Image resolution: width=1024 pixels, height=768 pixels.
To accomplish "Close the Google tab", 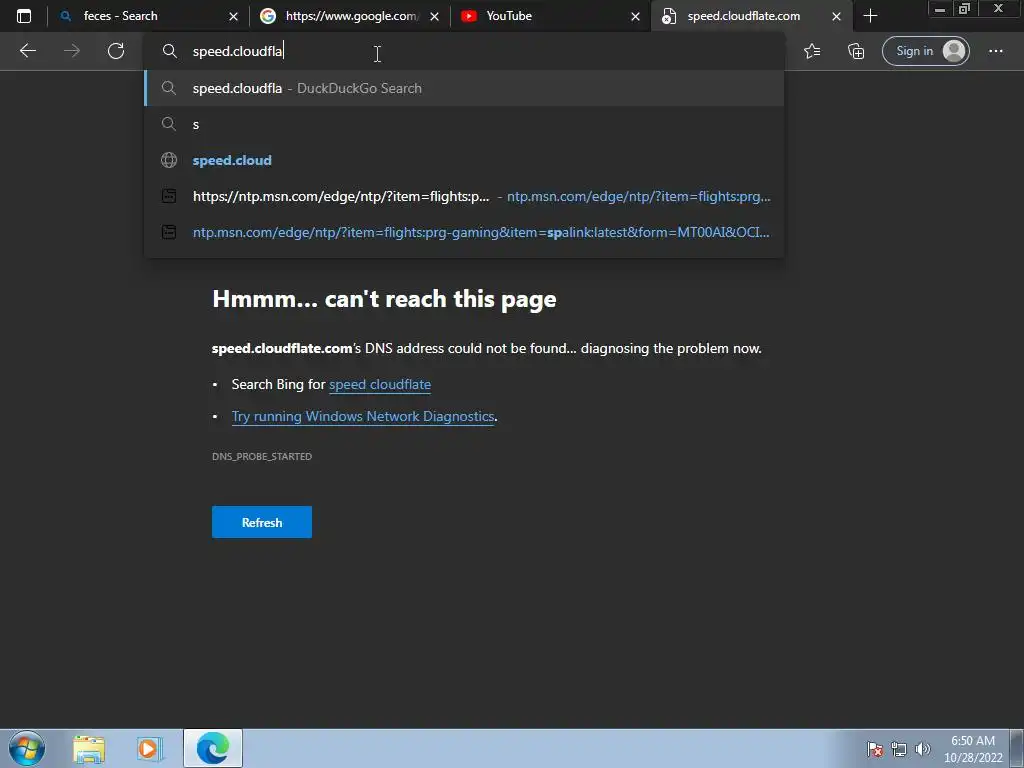I will (x=434, y=16).
